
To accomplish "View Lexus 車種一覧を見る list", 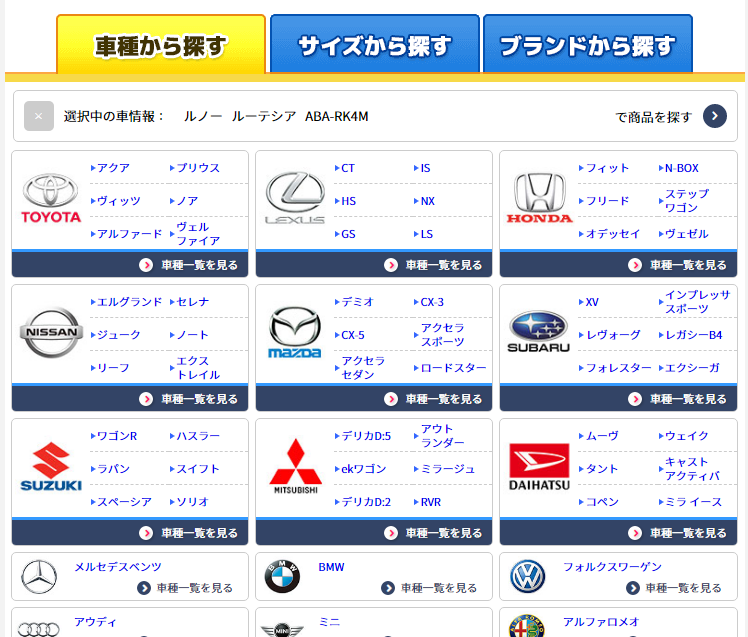I will (x=374, y=265).
